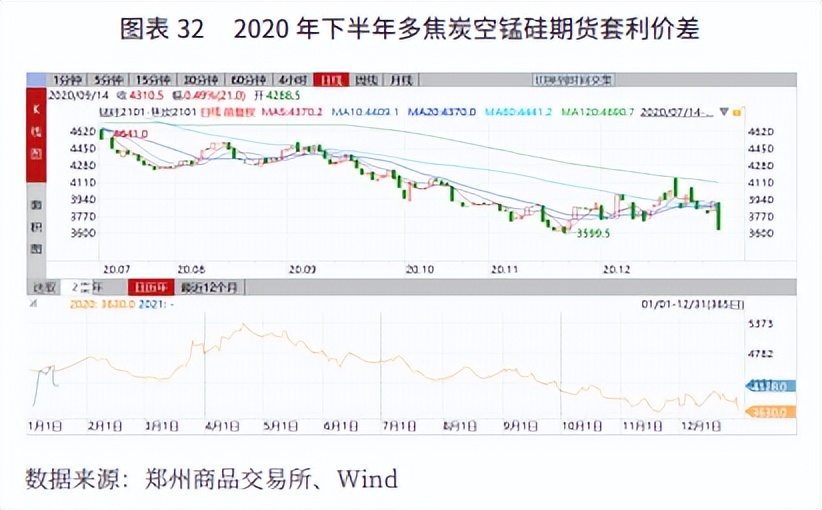Select the 最近12个月 range tab
822x510 pixels.
click(210, 288)
